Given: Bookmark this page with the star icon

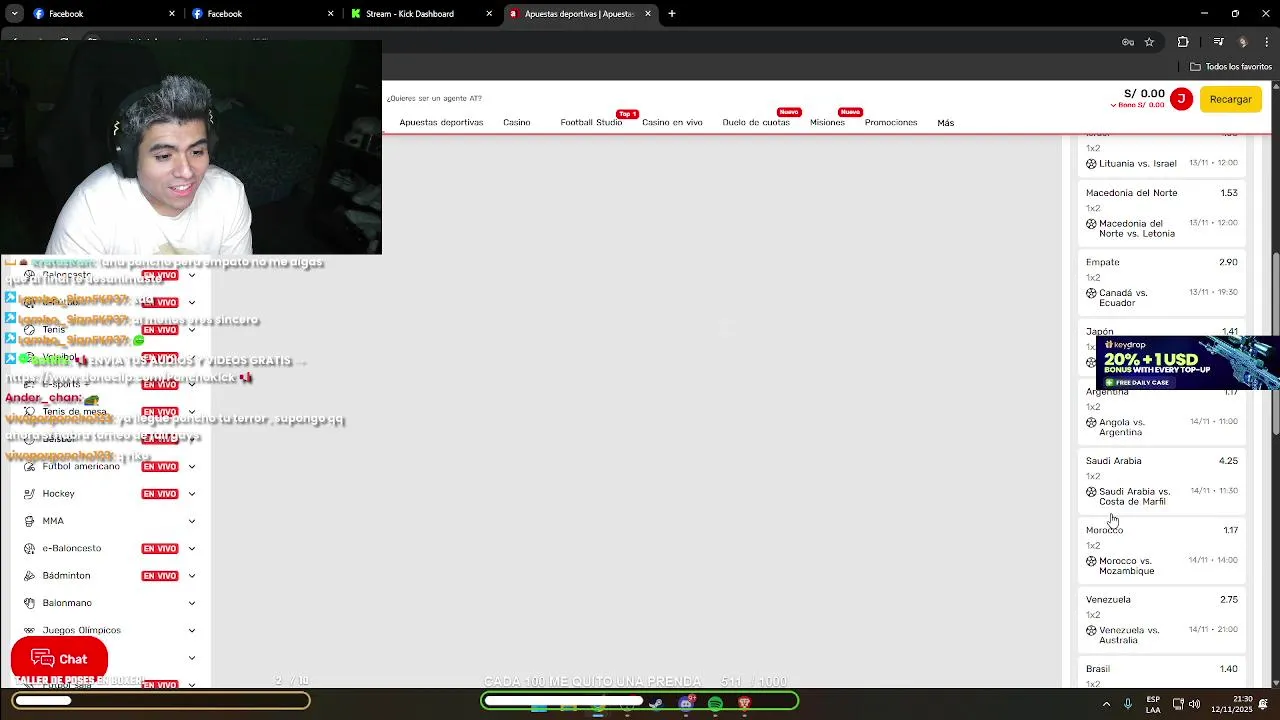Looking at the screenshot, I should [1149, 42].
